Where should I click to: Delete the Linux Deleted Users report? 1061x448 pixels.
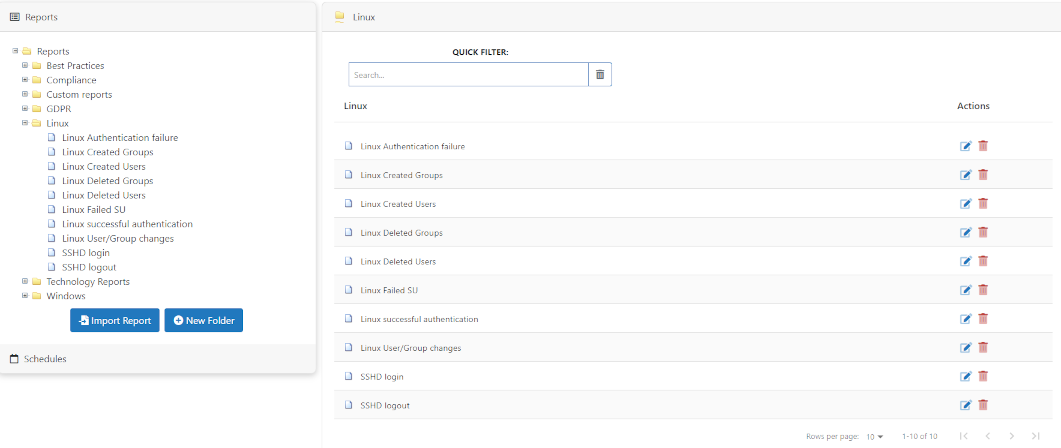point(983,261)
